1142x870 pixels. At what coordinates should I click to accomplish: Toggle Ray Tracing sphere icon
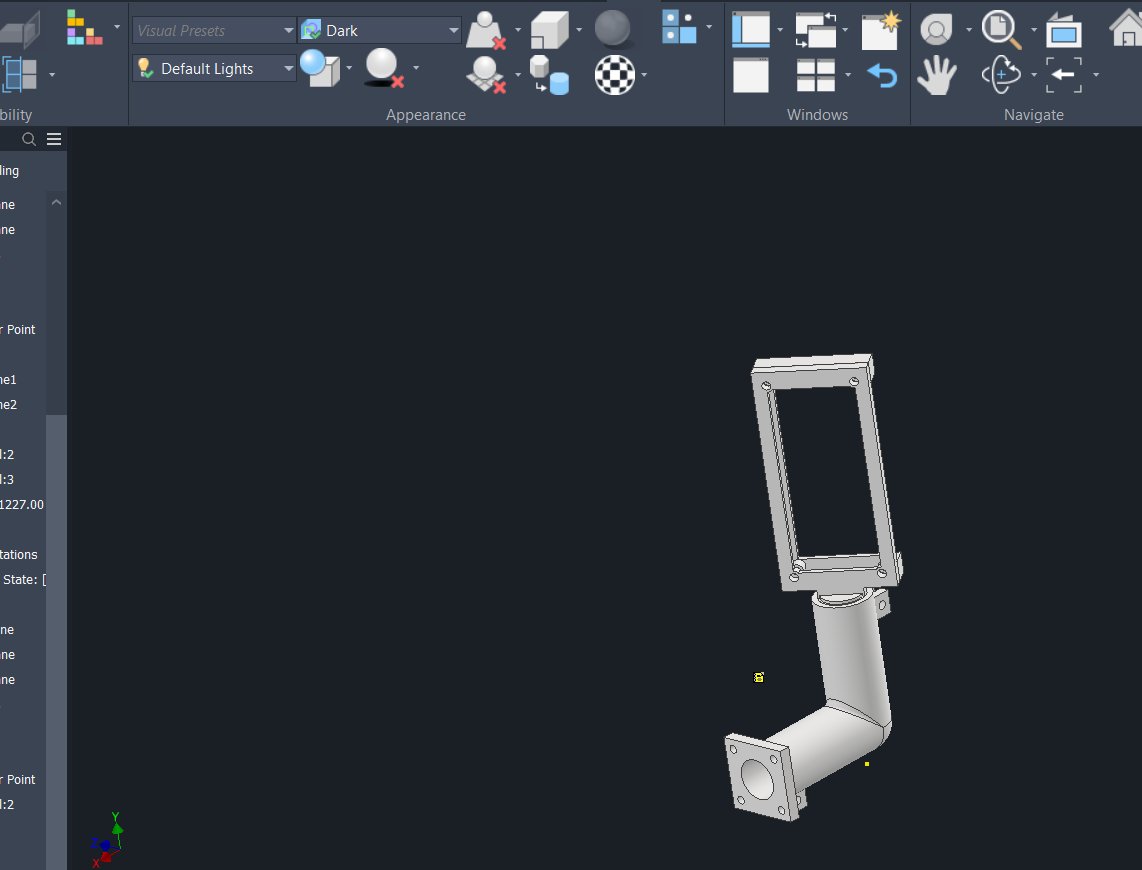(x=613, y=30)
